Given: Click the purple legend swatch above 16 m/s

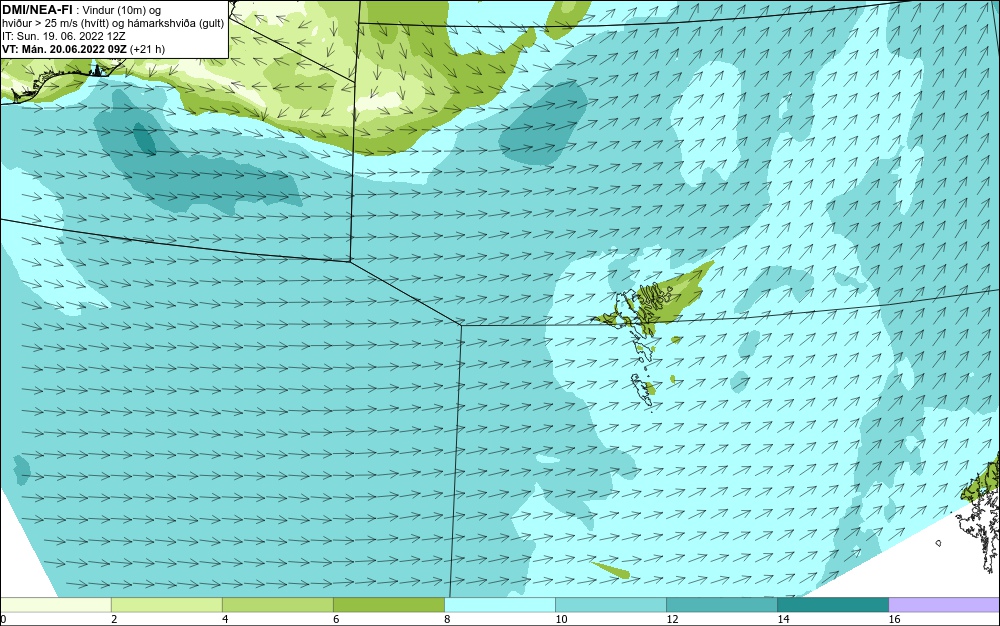Looking at the screenshot, I should 945,604.
